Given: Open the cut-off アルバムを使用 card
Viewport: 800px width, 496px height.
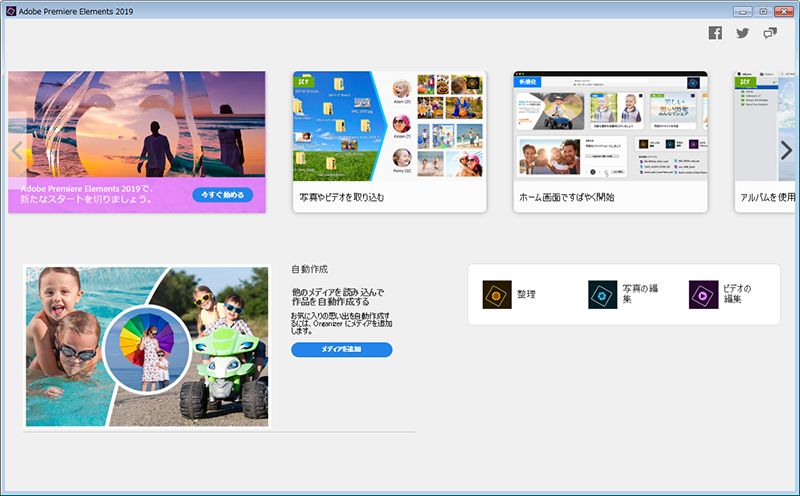Looking at the screenshot, I should 765,142.
